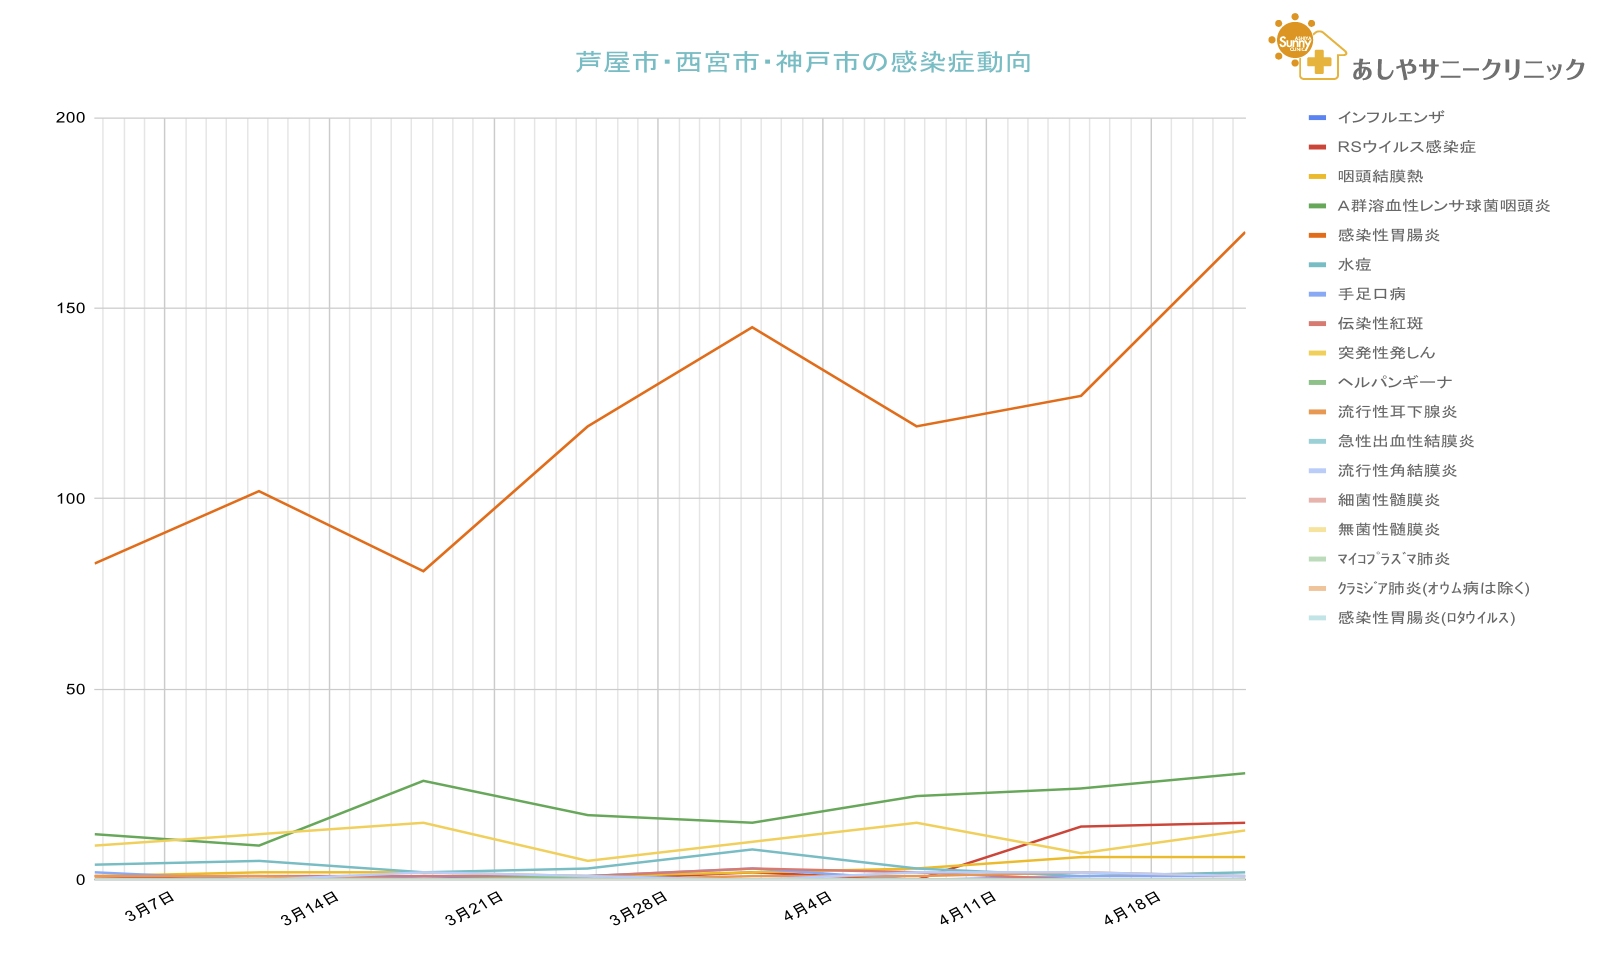Select the 急性出血性結膜炎 legend entry
This screenshot has height=969, width=1605.
point(1405,441)
